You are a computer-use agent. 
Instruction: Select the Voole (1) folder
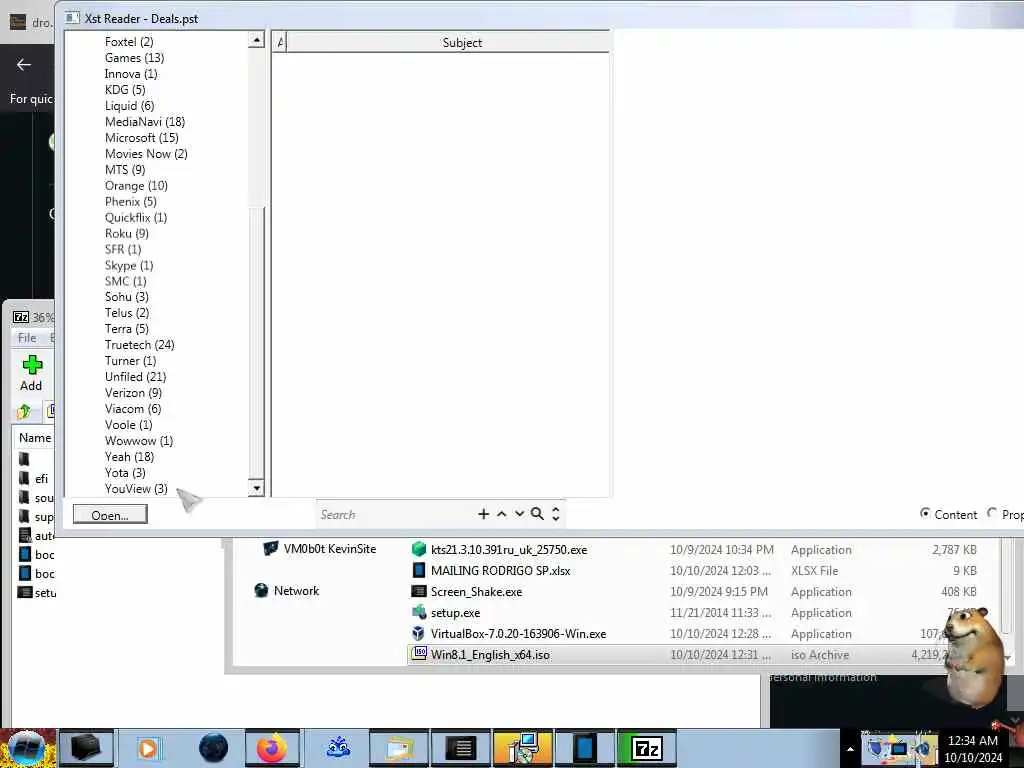129,424
